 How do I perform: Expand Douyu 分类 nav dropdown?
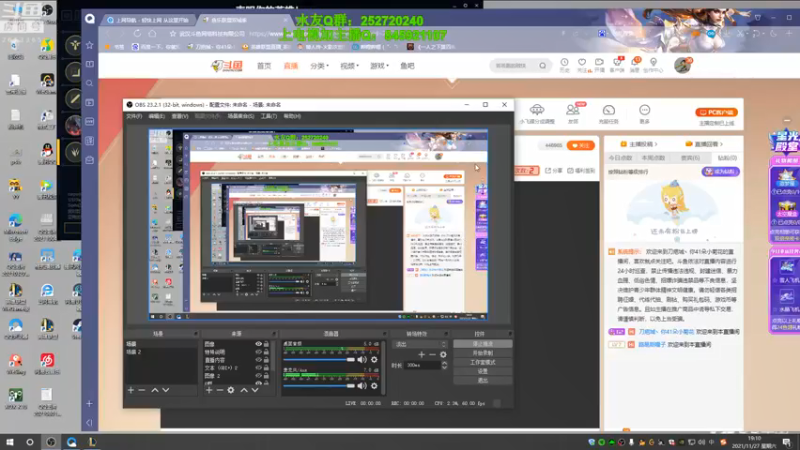(x=319, y=66)
